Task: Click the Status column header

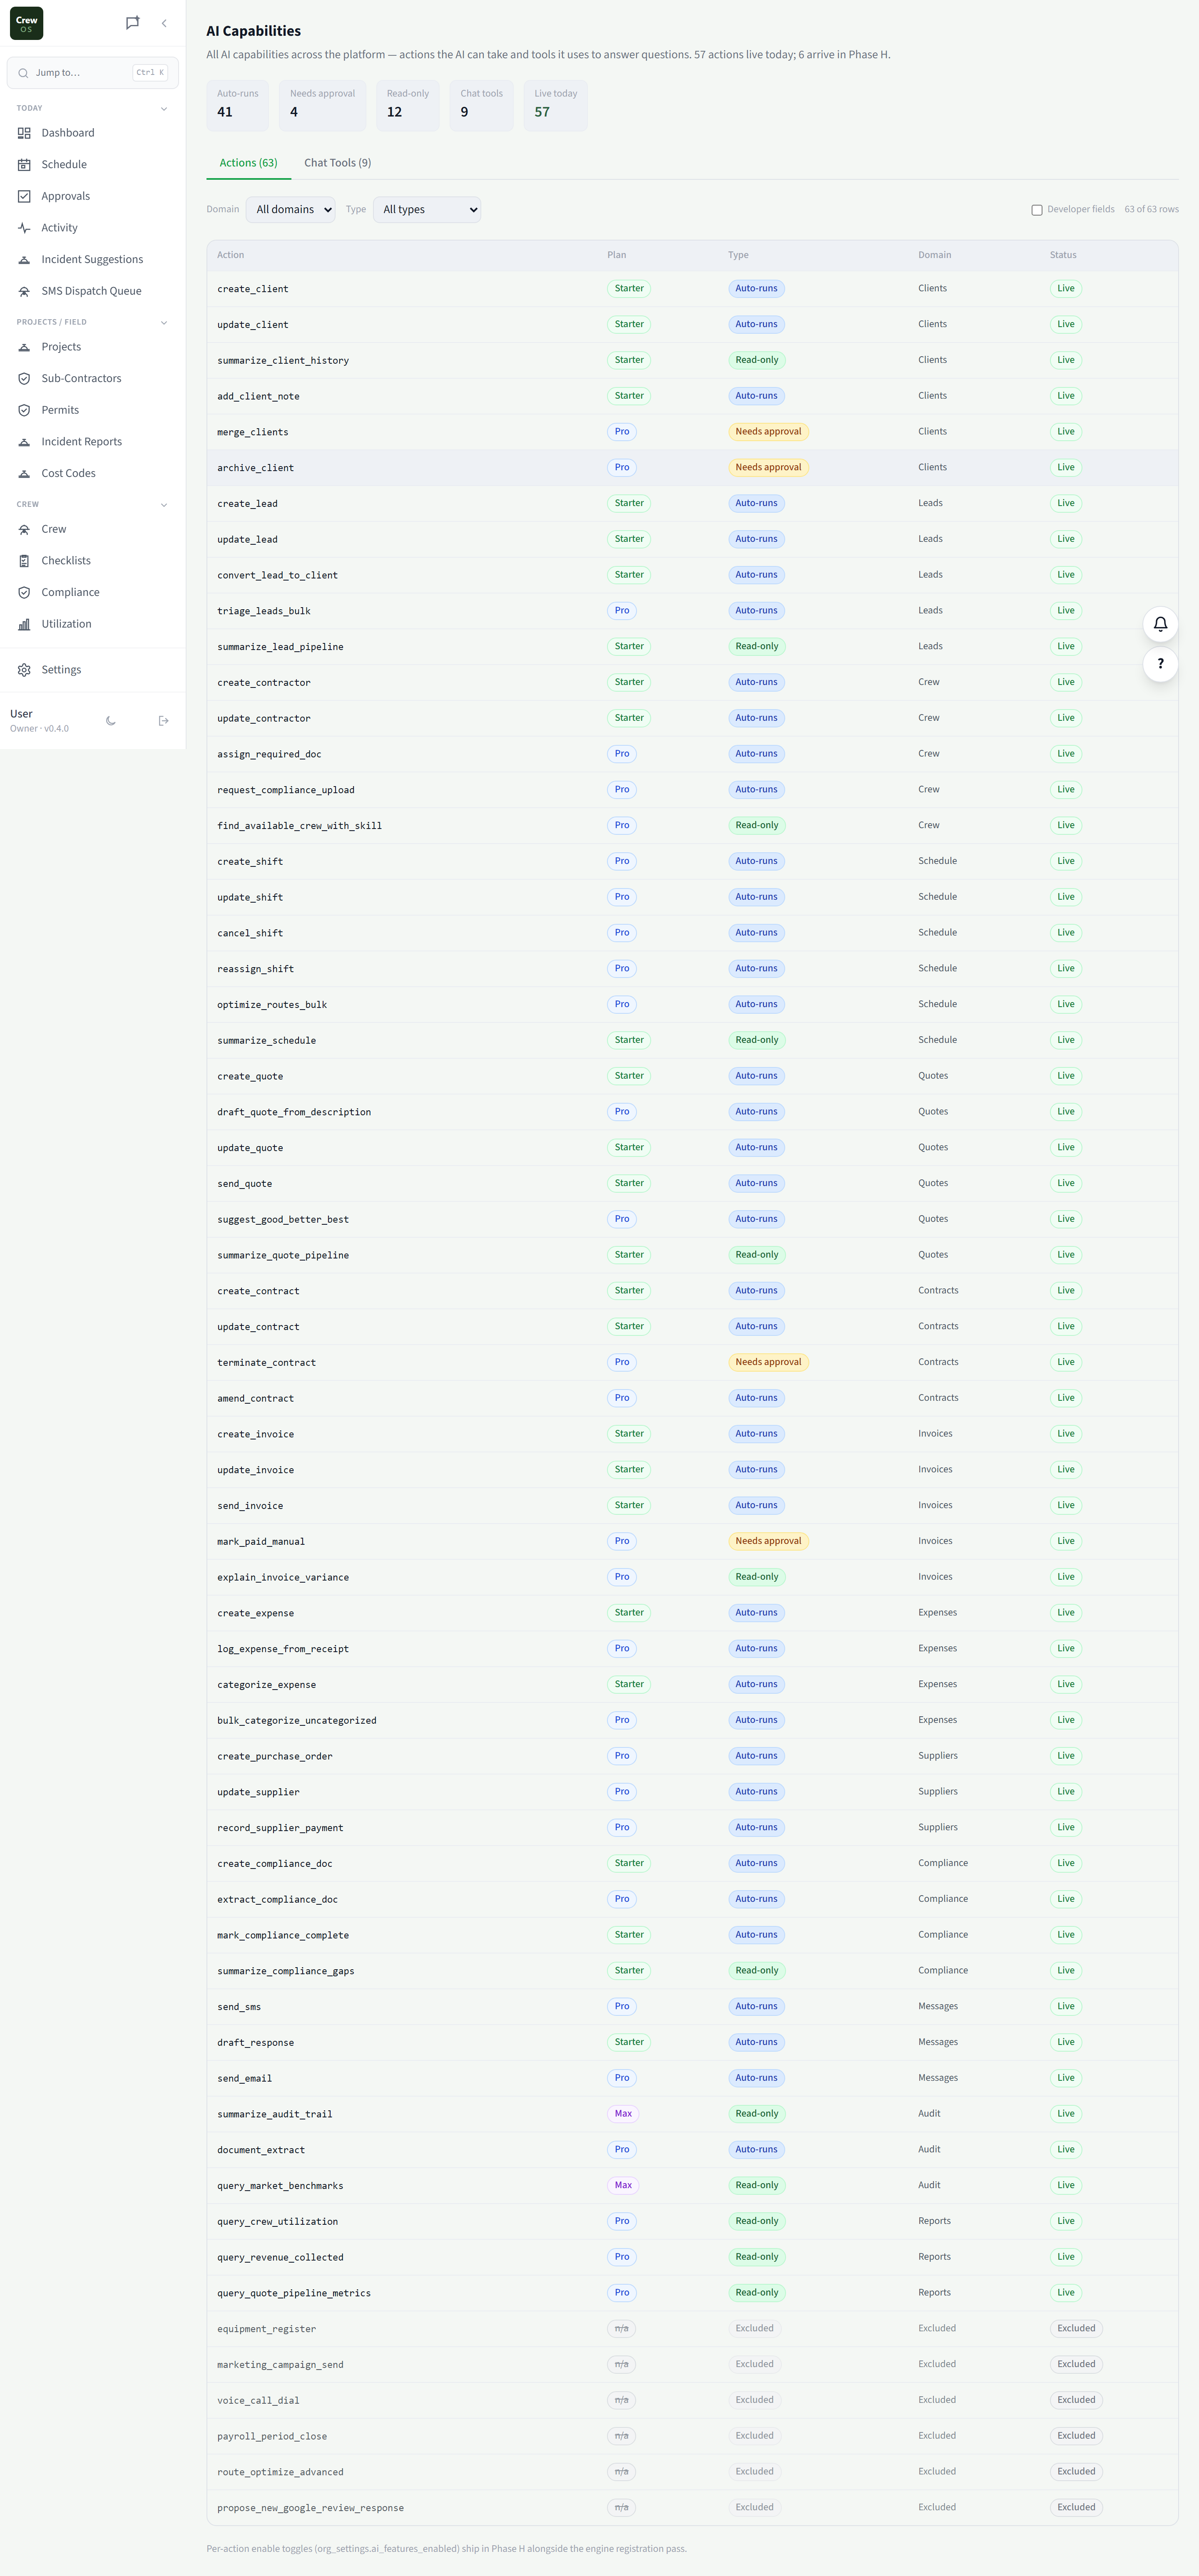Action: coord(1063,255)
